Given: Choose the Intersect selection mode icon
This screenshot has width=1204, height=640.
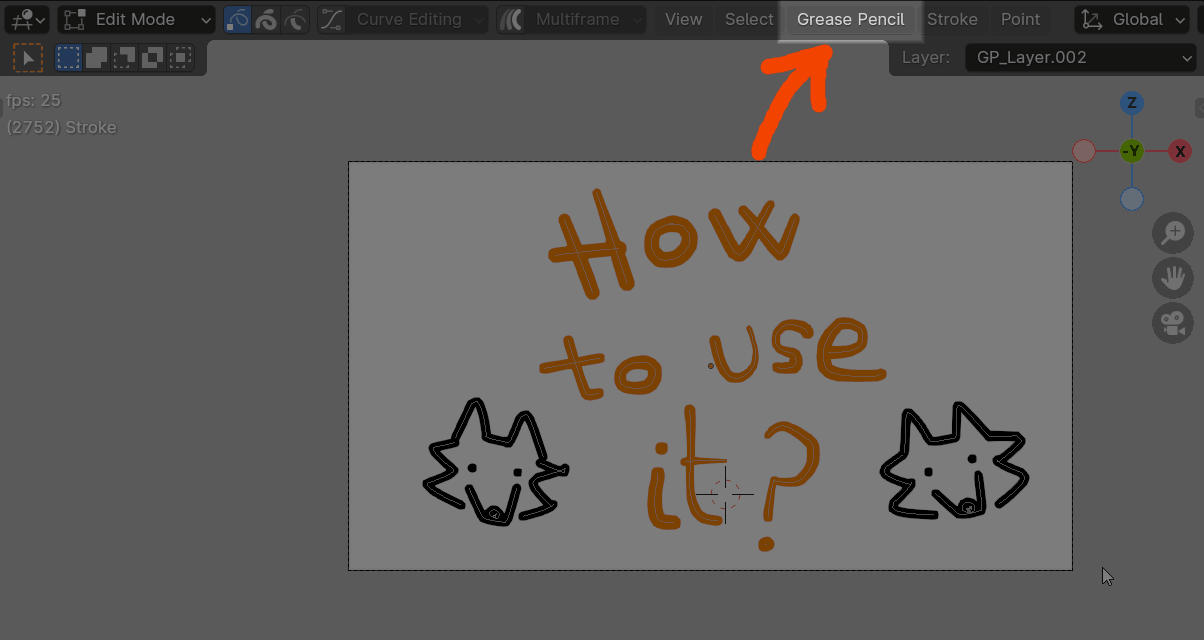Looking at the screenshot, I should [x=180, y=58].
